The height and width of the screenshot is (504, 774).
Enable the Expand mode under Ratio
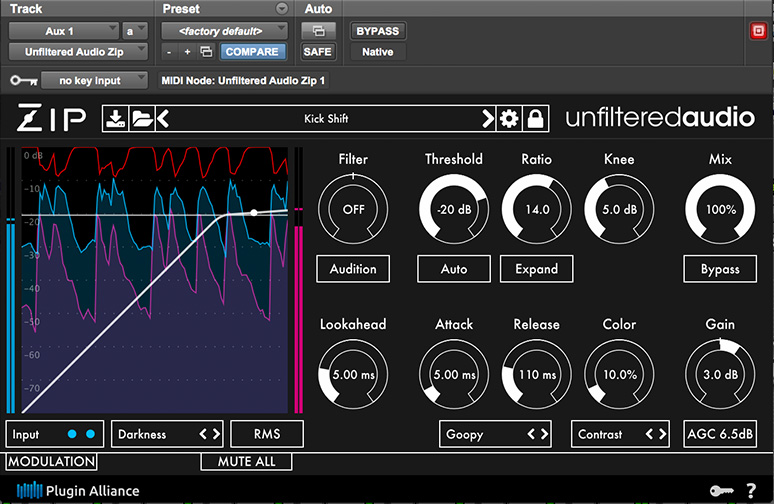[x=537, y=268]
